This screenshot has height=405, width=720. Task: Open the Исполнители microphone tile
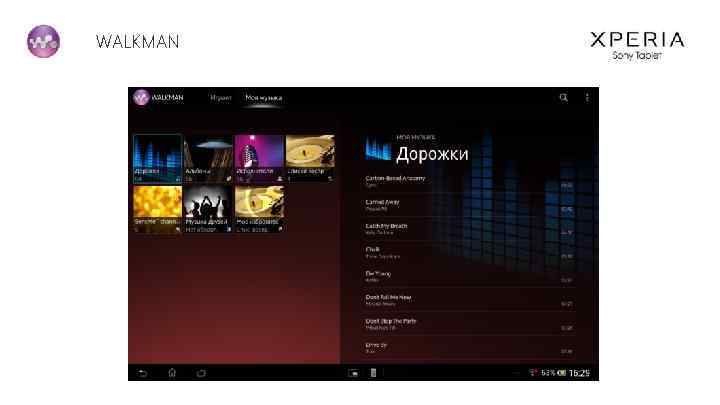259,159
